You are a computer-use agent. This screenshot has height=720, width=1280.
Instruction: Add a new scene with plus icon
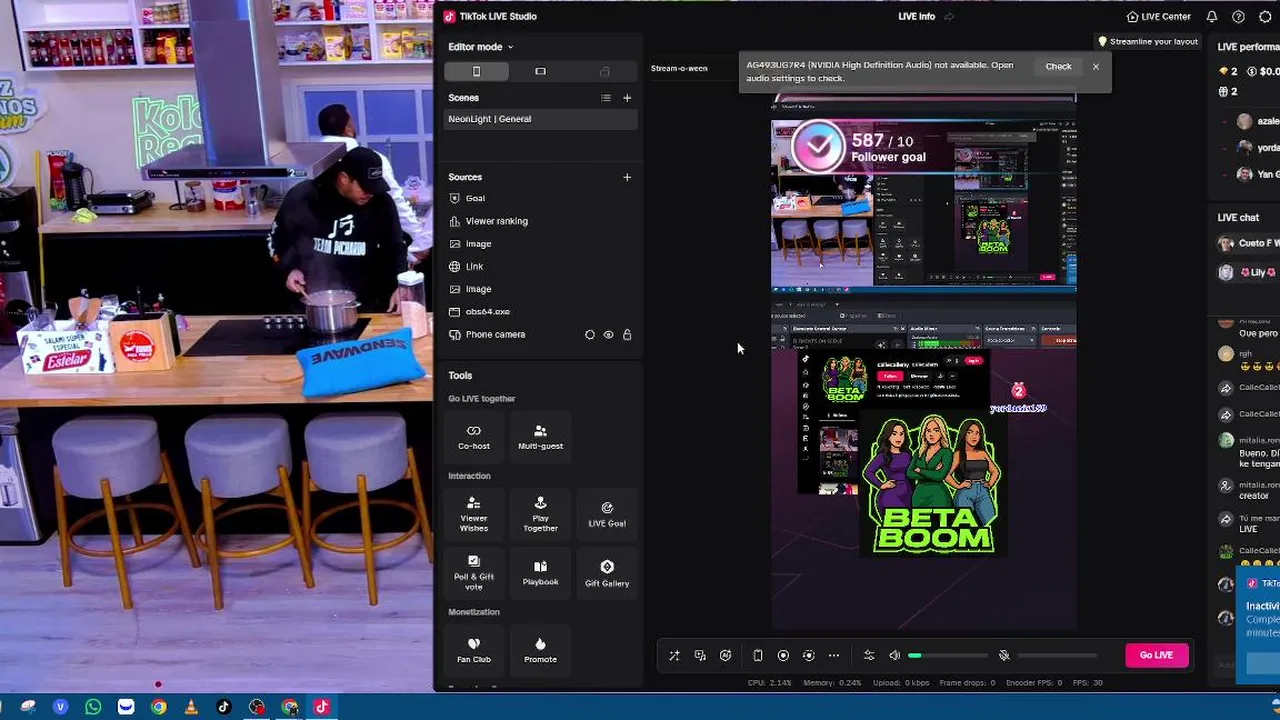[x=627, y=98]
